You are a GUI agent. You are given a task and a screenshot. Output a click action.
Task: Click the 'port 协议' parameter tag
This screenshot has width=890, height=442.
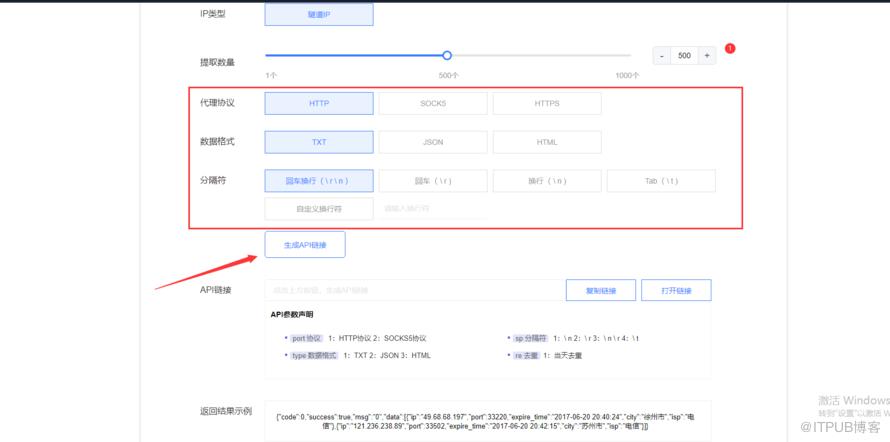307,338
